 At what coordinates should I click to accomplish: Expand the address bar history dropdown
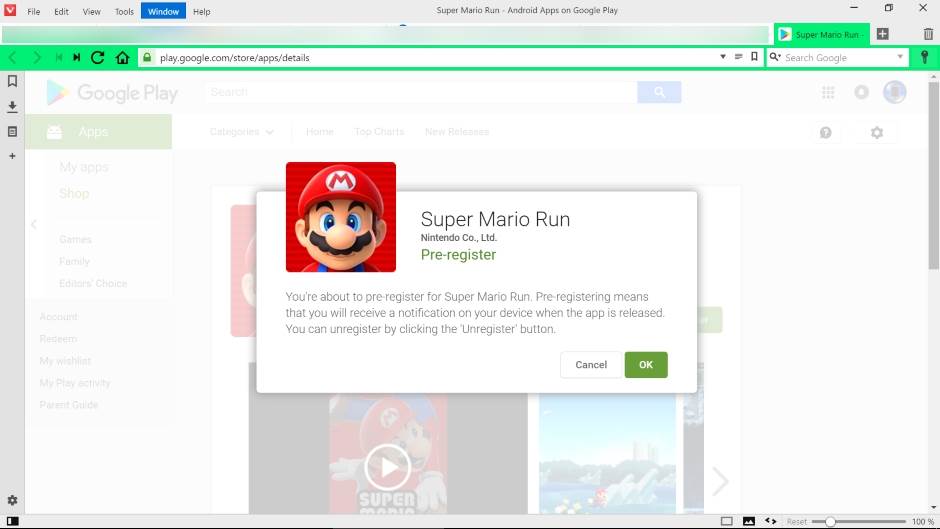[x=723, y=57]
